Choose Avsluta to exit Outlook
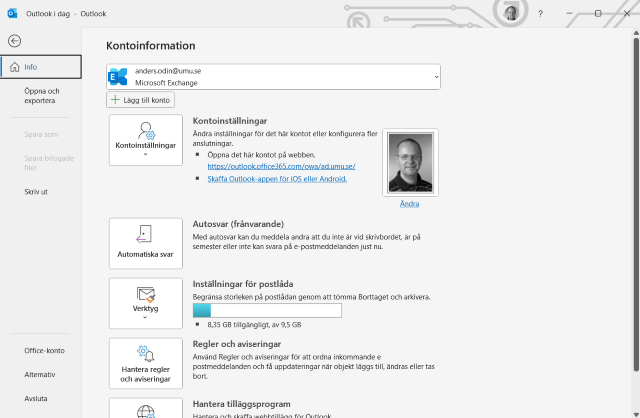The width and height of the screenshot is (640, 418). (x=36, y=399)
